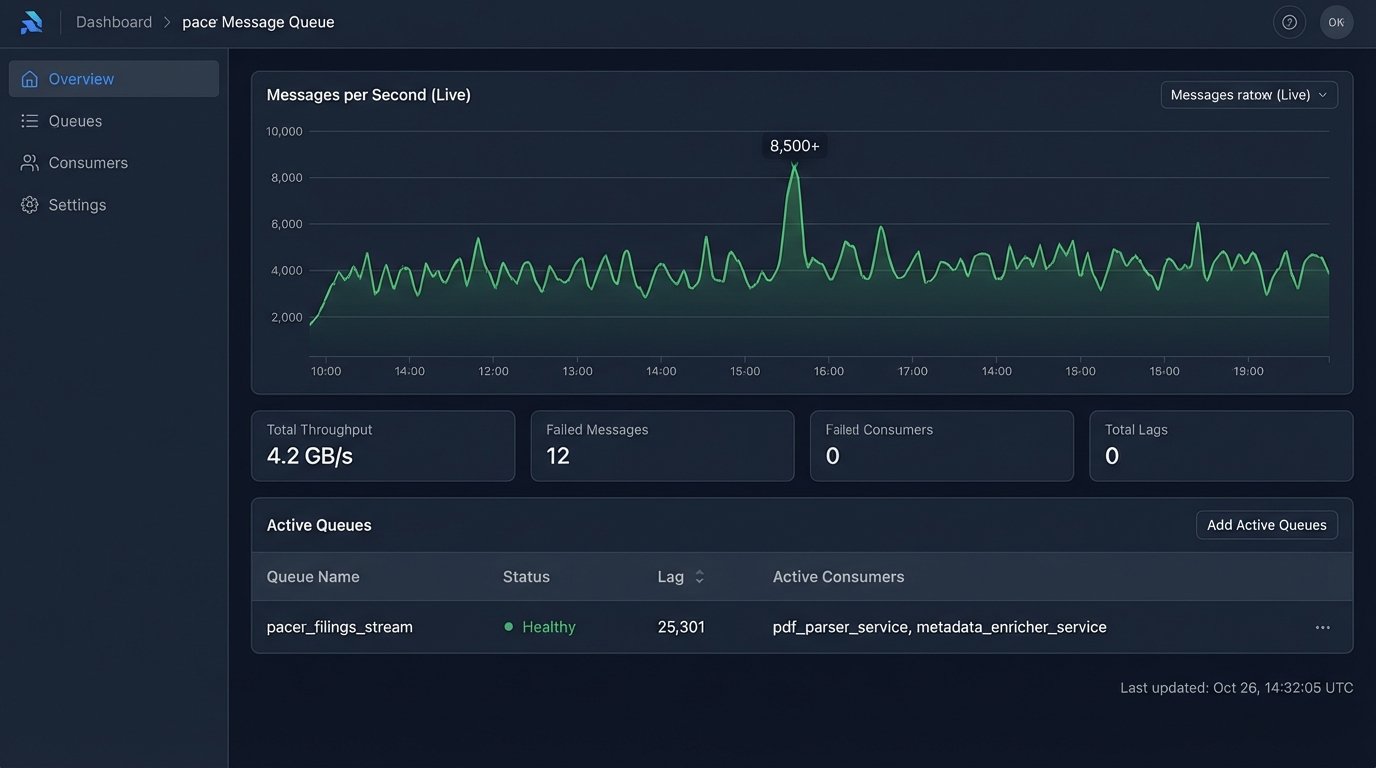Screen dimensions: 1376x768
Task: Click the app logo in the top bar
Action: click(x=30, y=21)
